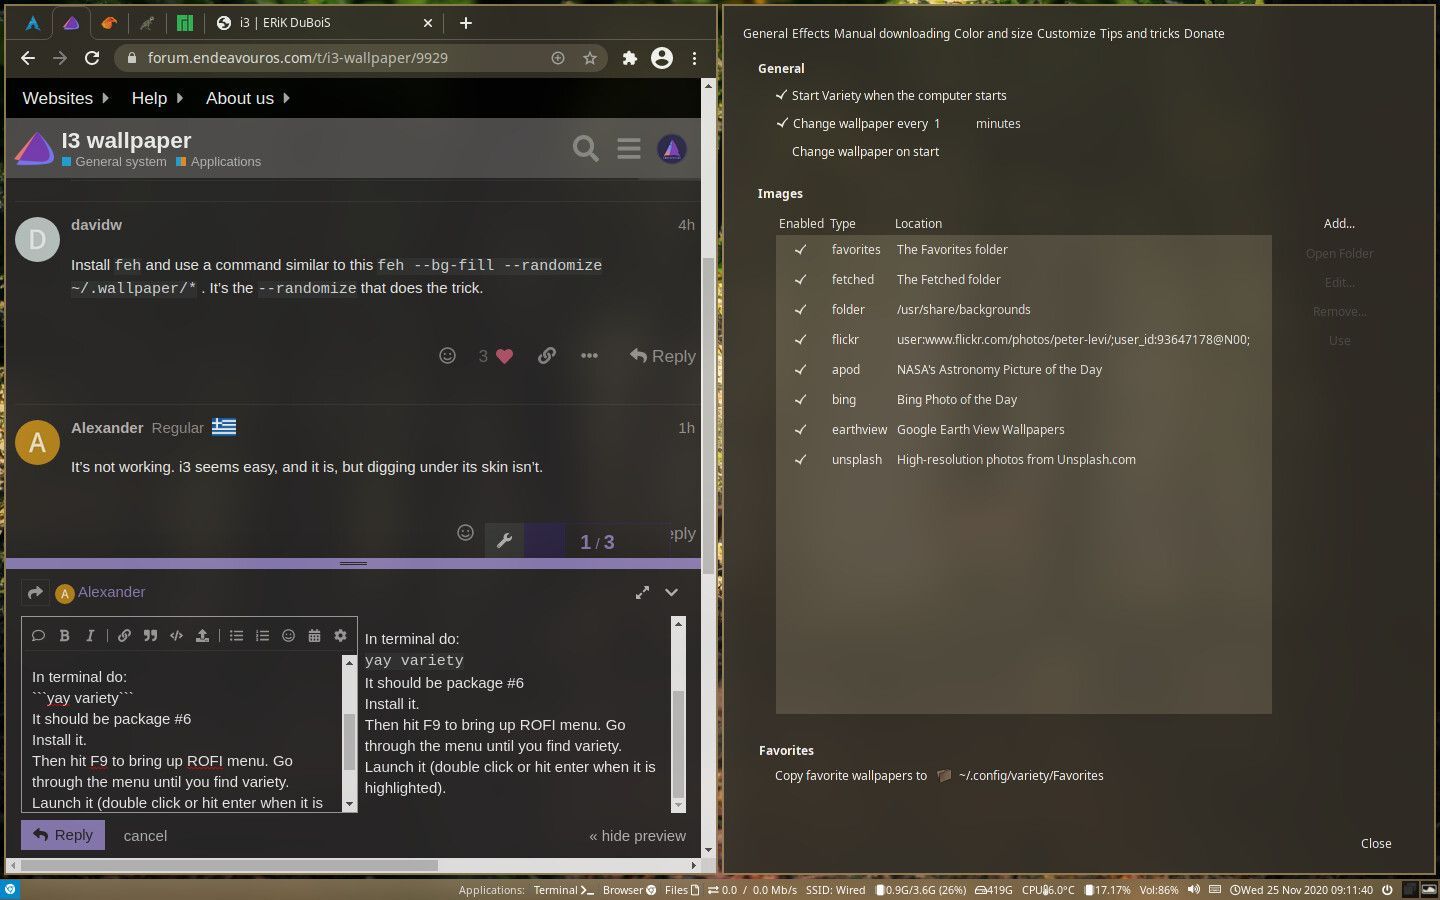This screenshot has width=1440, height=900.
Task: Click the Bold formatting icon in the editor
Action: [64, 635]
